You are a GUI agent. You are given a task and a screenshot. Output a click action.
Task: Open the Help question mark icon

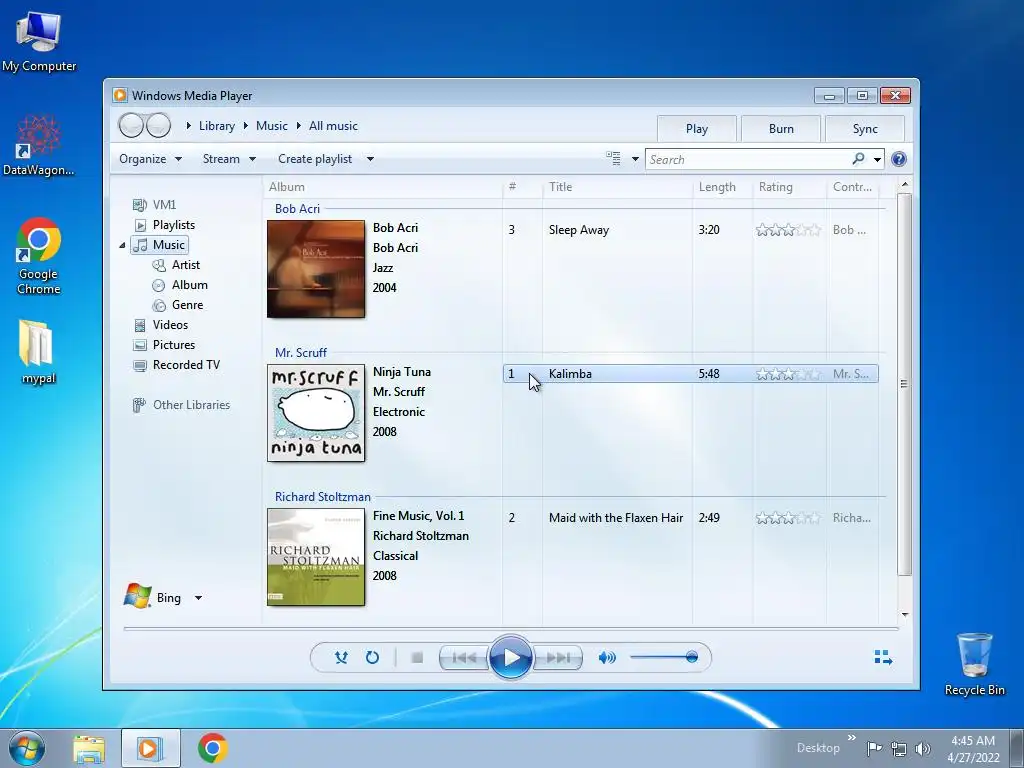[x=899, y=159]
